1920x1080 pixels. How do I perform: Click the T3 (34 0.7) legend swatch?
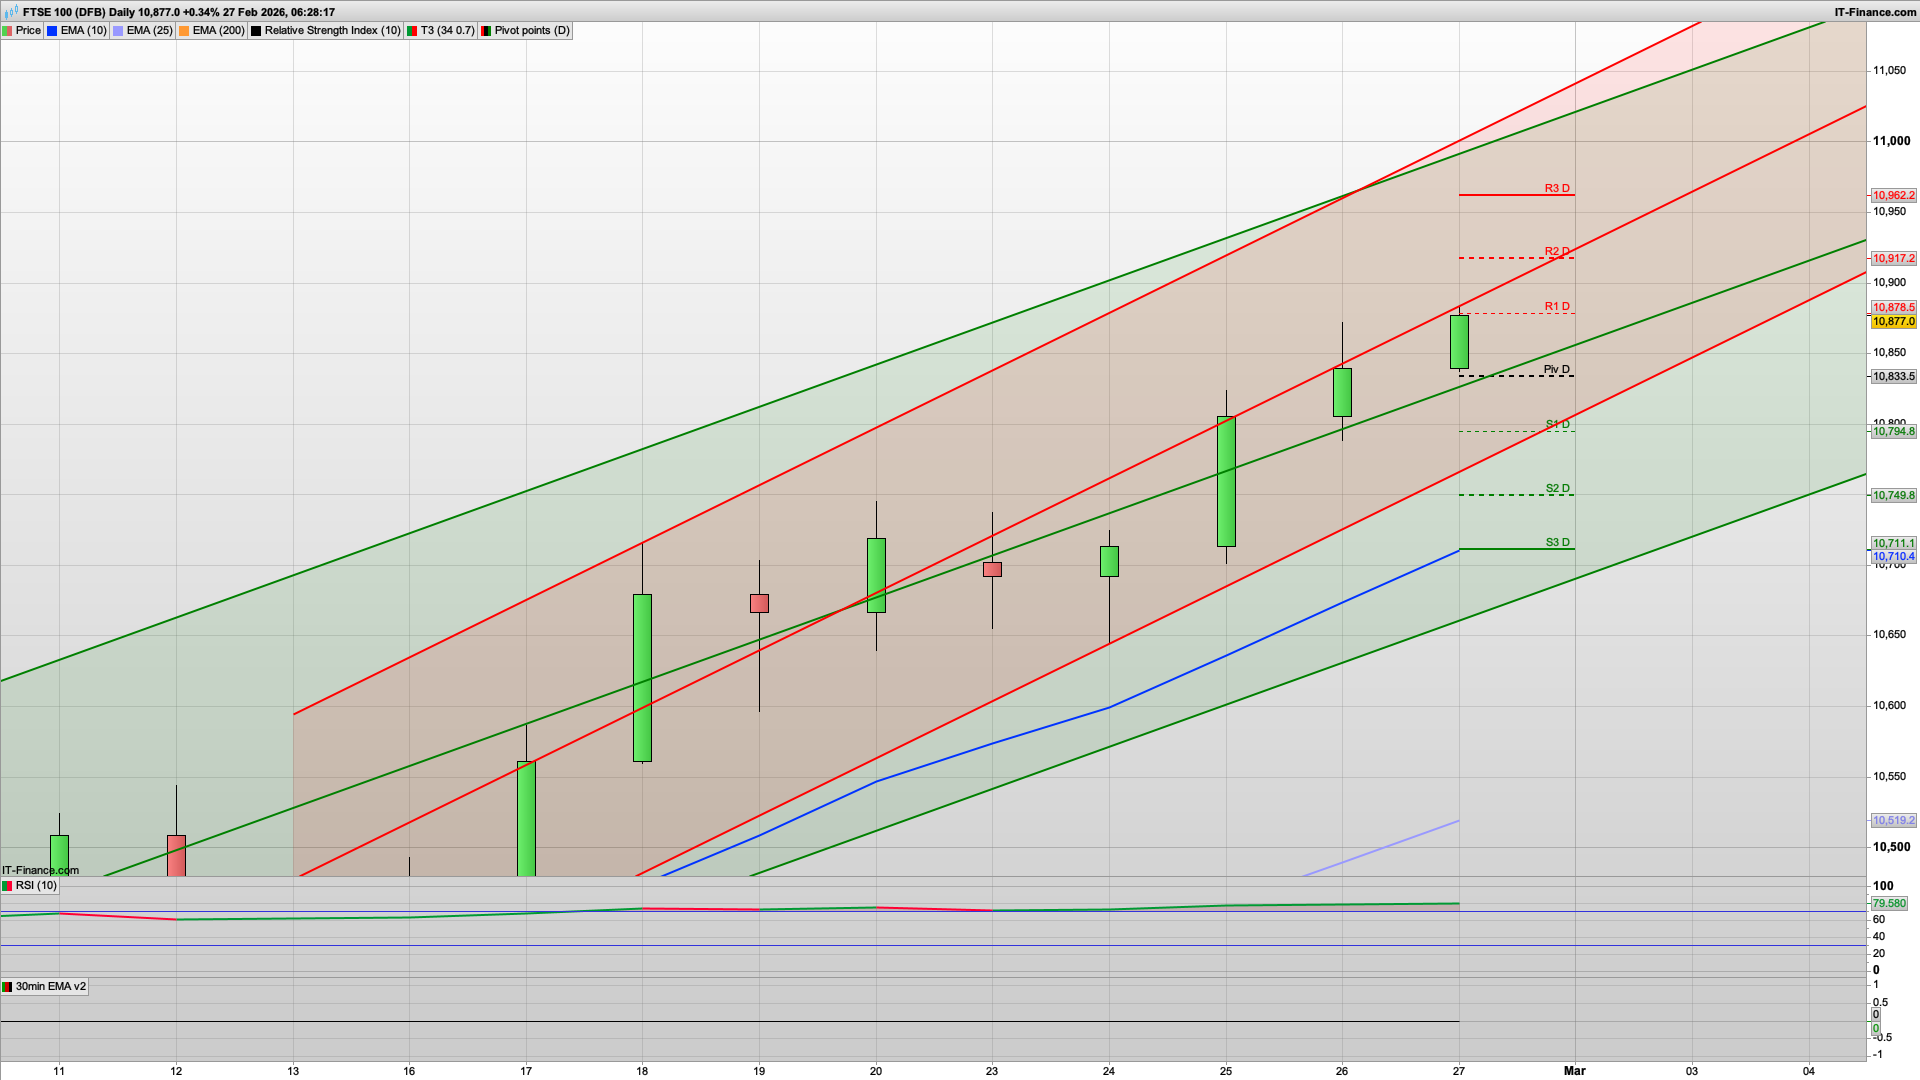click(x=411, y=30)
